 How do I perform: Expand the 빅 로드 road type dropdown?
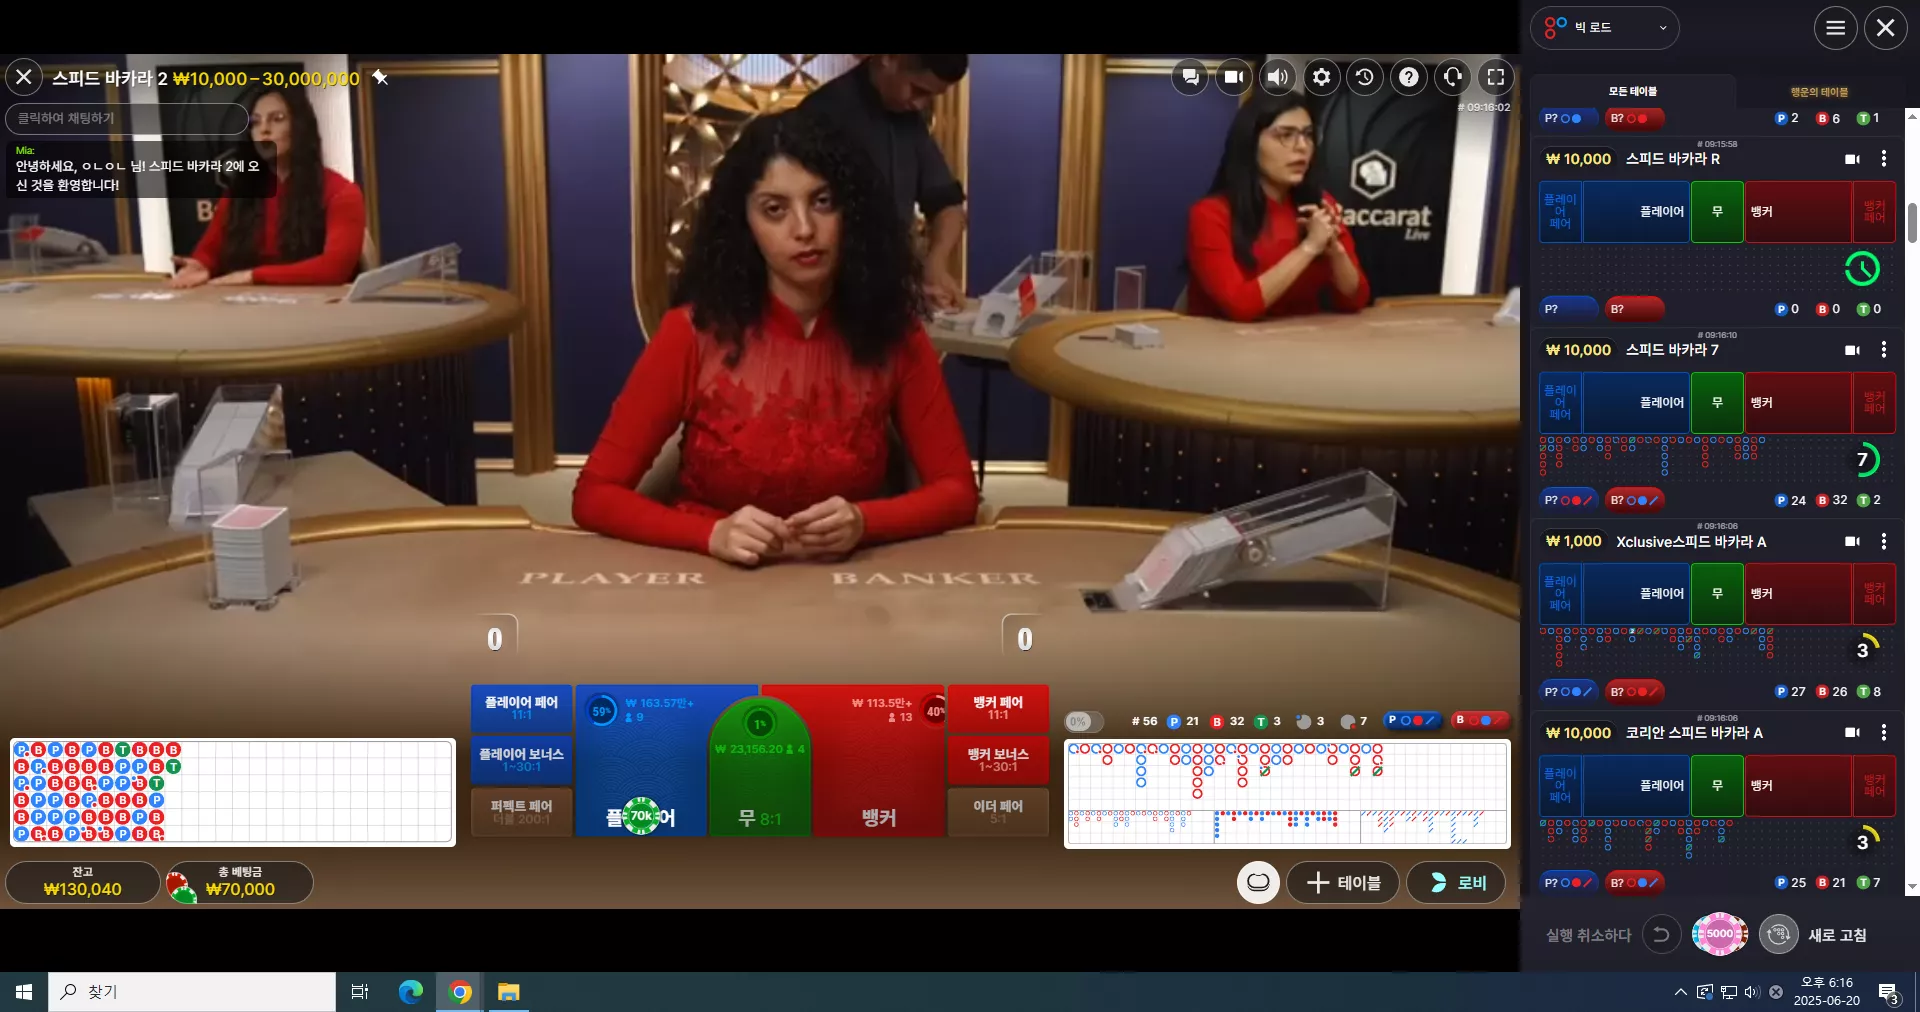(x=1605, y=28)
